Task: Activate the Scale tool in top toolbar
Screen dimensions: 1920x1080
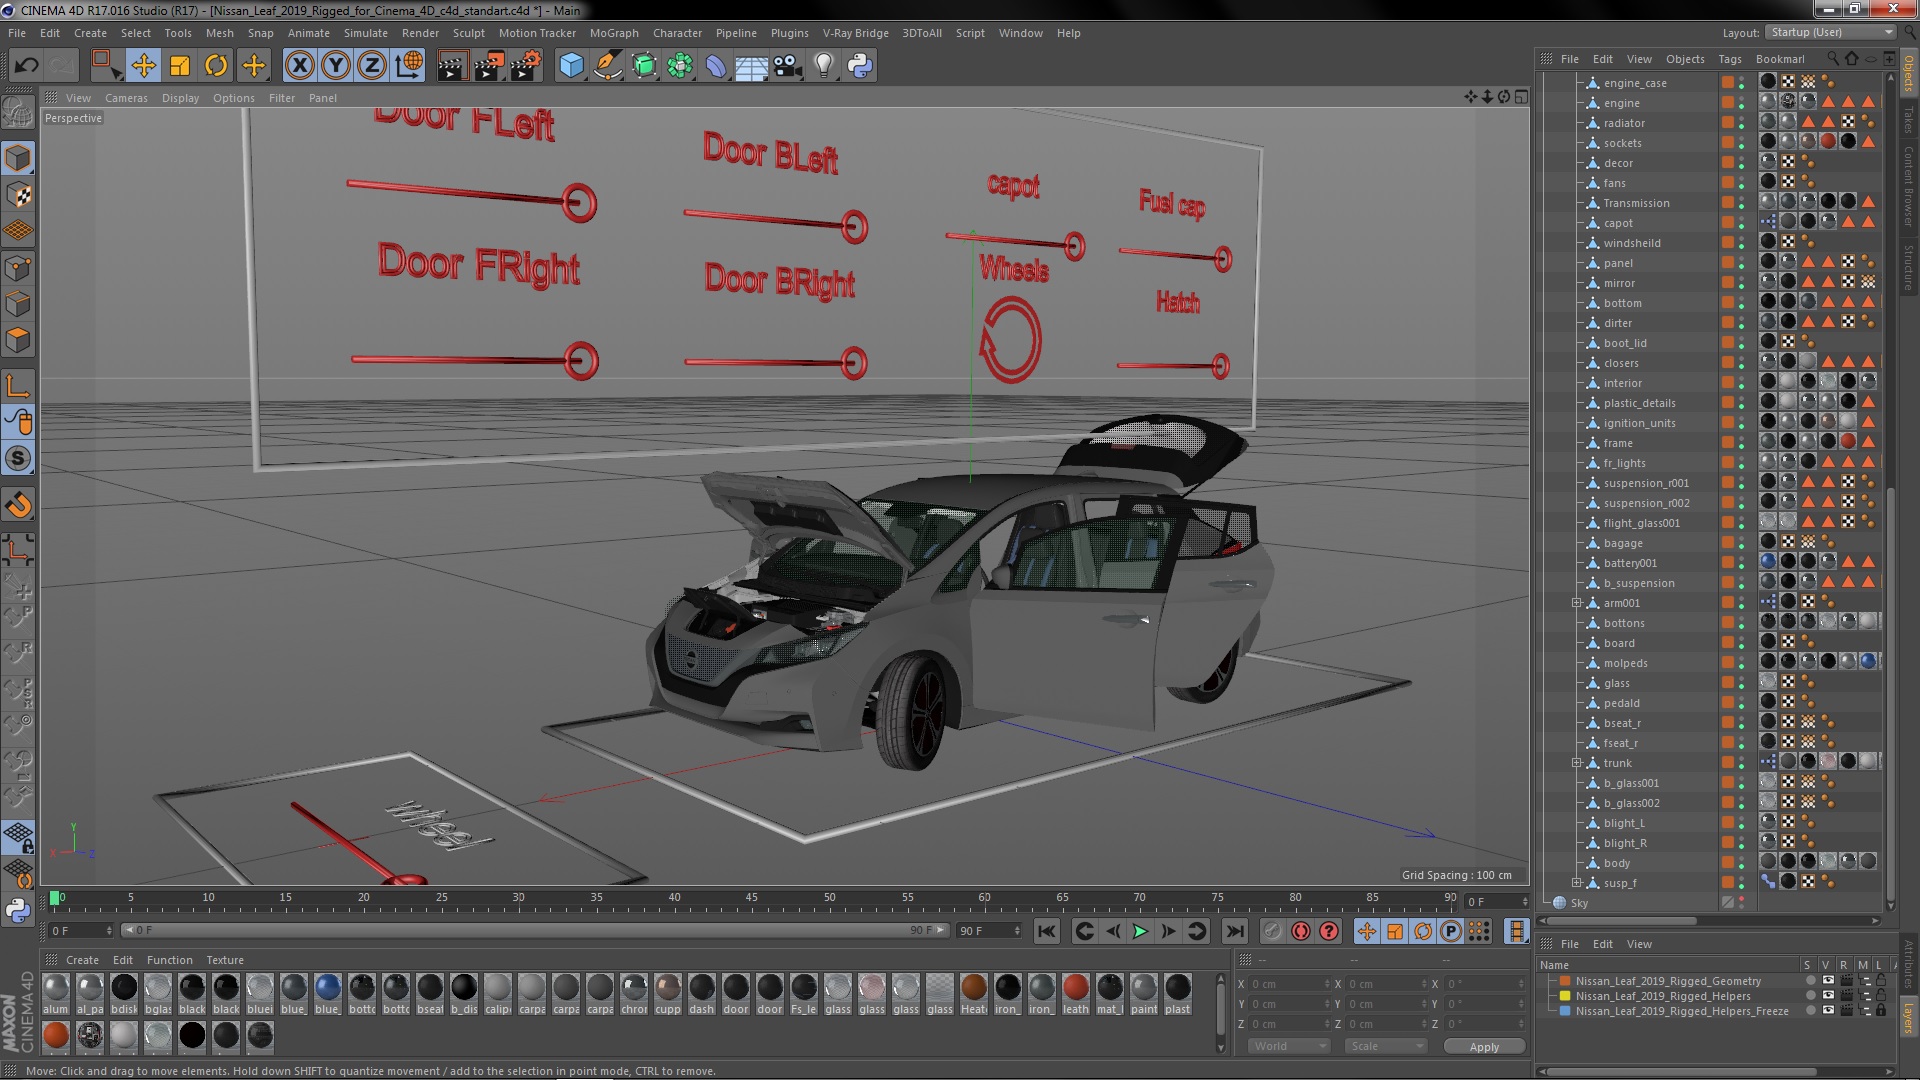Action: click(x=180, y=66)
